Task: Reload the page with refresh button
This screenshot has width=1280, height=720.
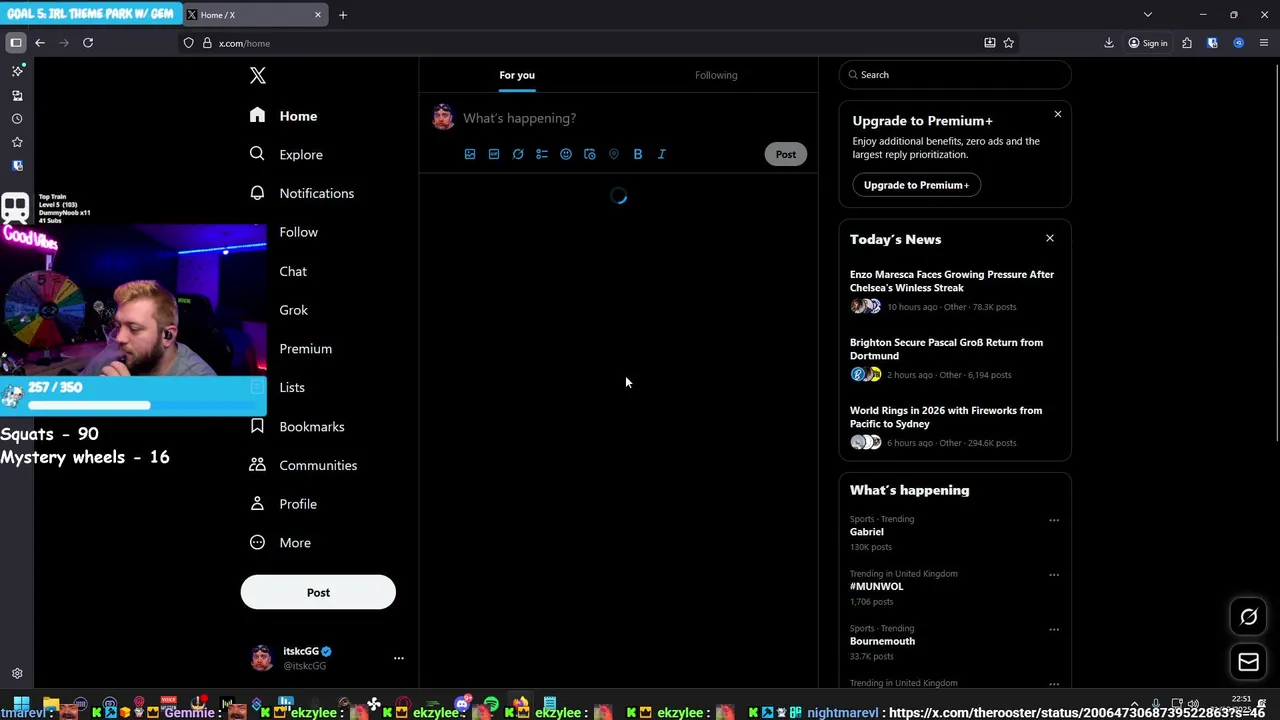Action: 88,43
